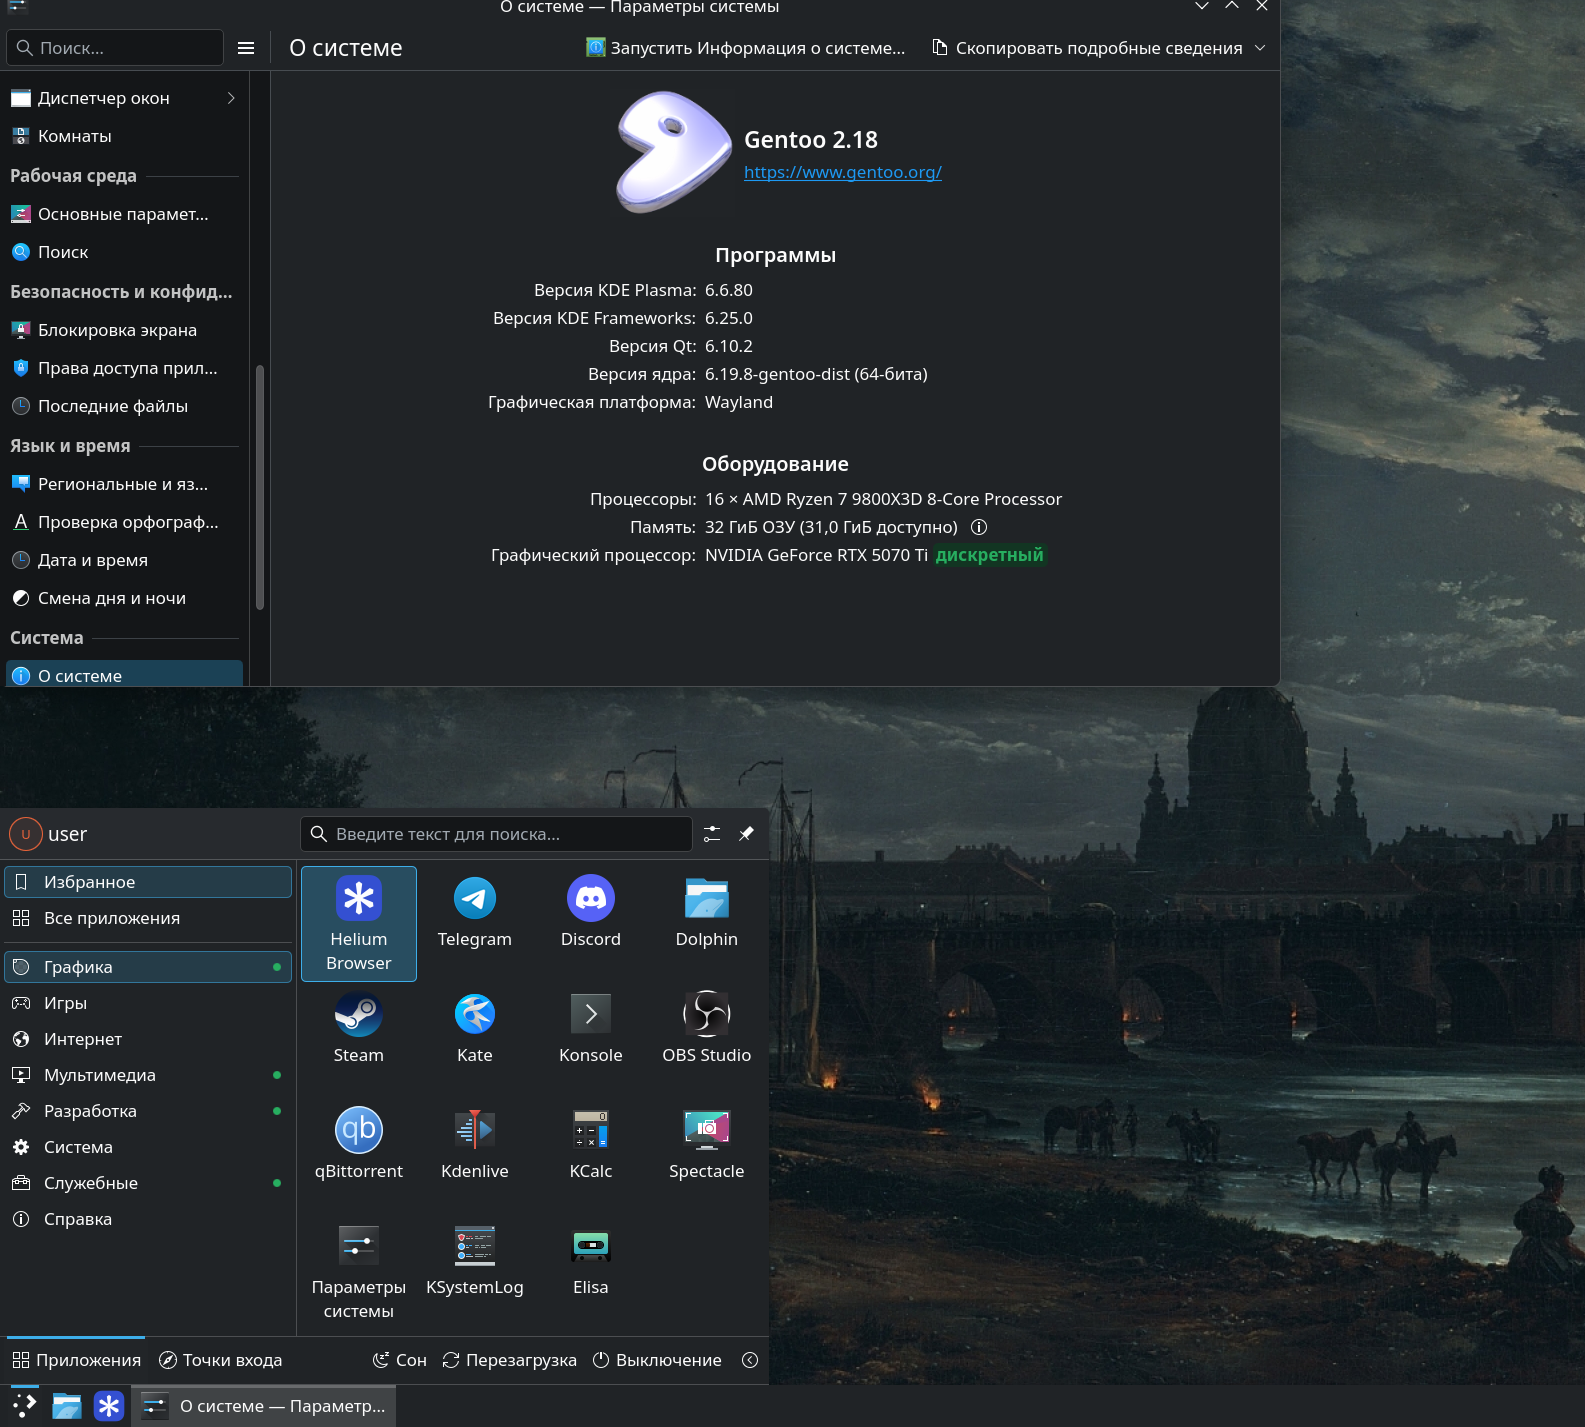Open Смена дня и ночи settings
1585x1427 pixels.
[124, 598]
